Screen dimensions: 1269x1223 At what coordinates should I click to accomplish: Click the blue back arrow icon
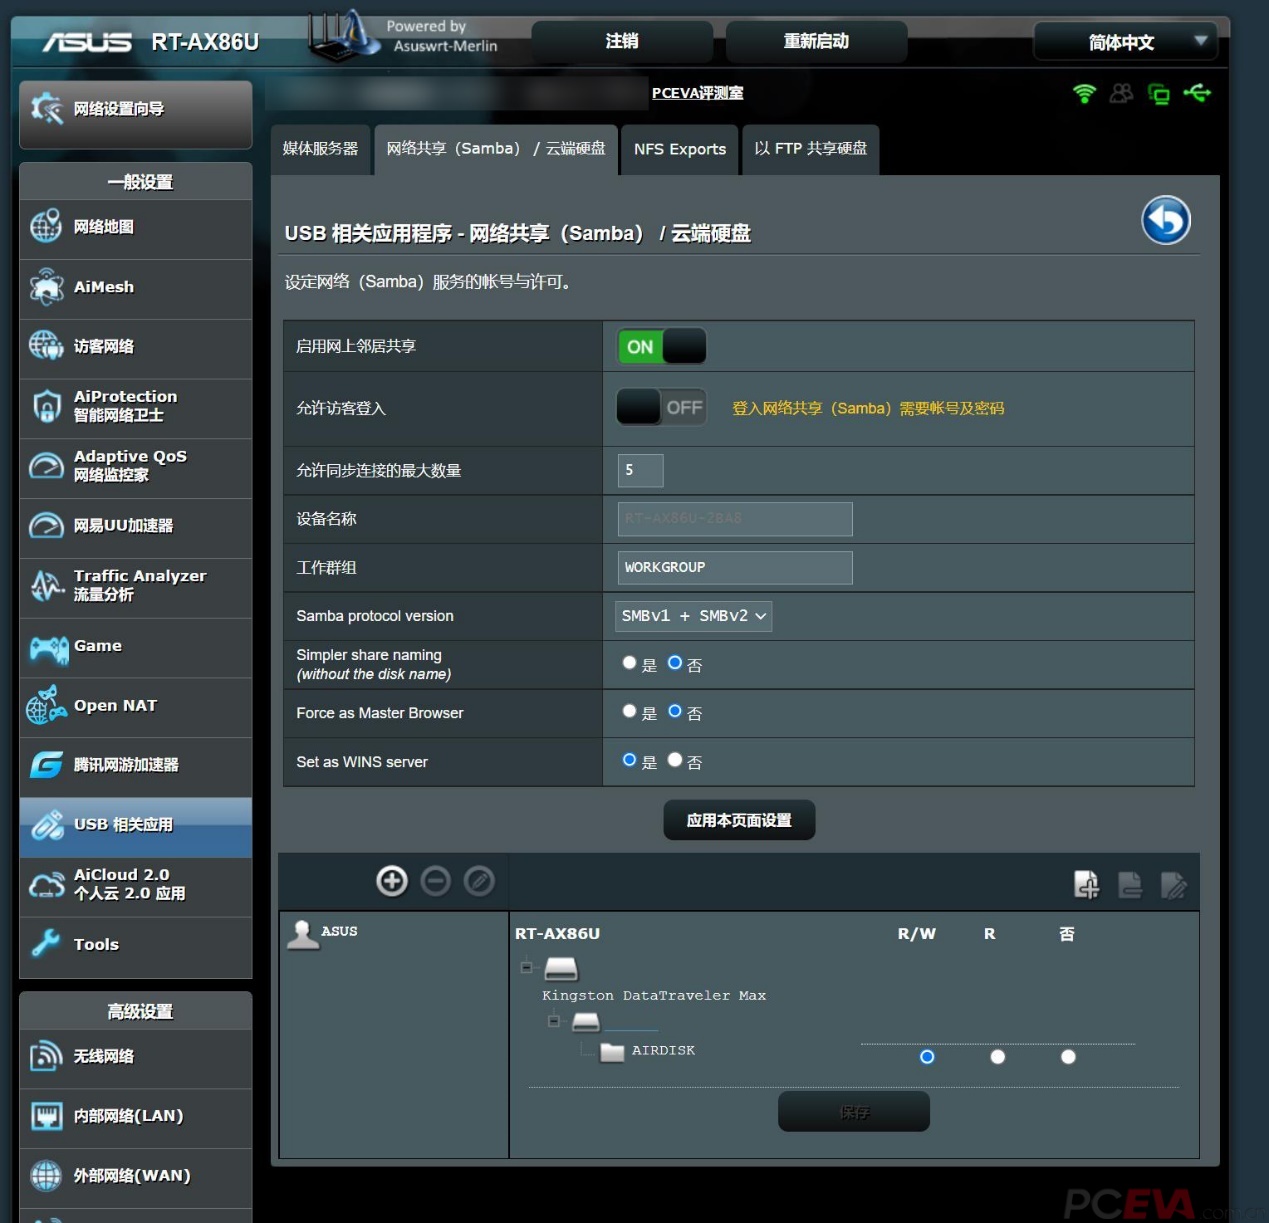click(x=1165, y=220)
